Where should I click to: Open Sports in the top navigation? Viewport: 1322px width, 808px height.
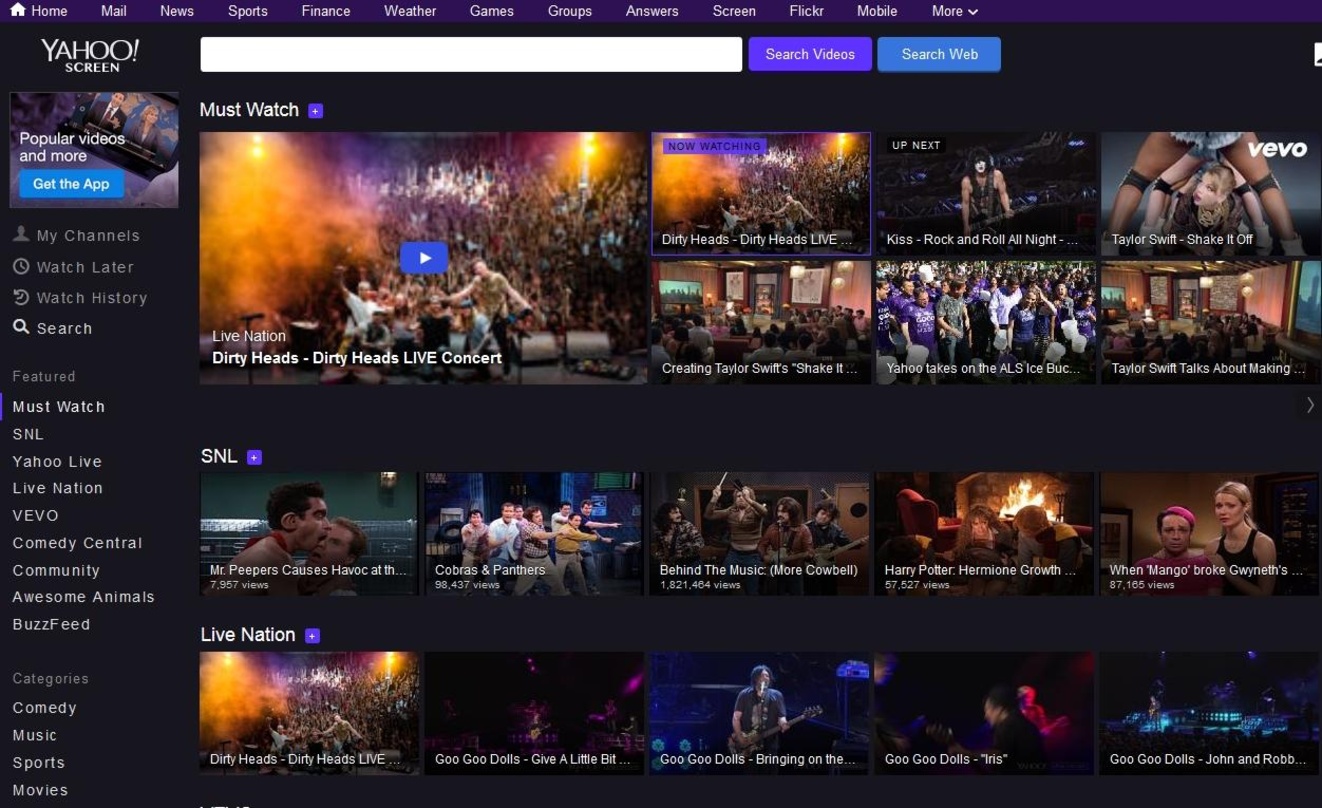247,11
